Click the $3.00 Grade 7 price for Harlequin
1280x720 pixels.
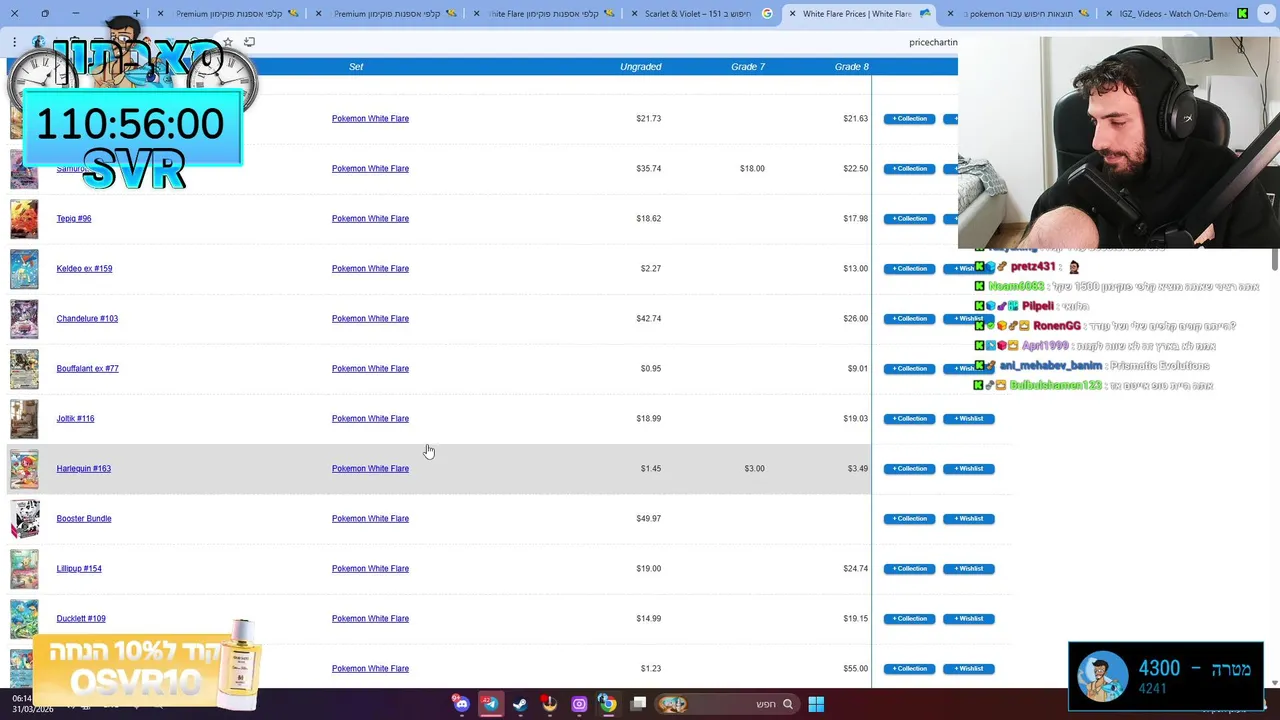point(754,469)
